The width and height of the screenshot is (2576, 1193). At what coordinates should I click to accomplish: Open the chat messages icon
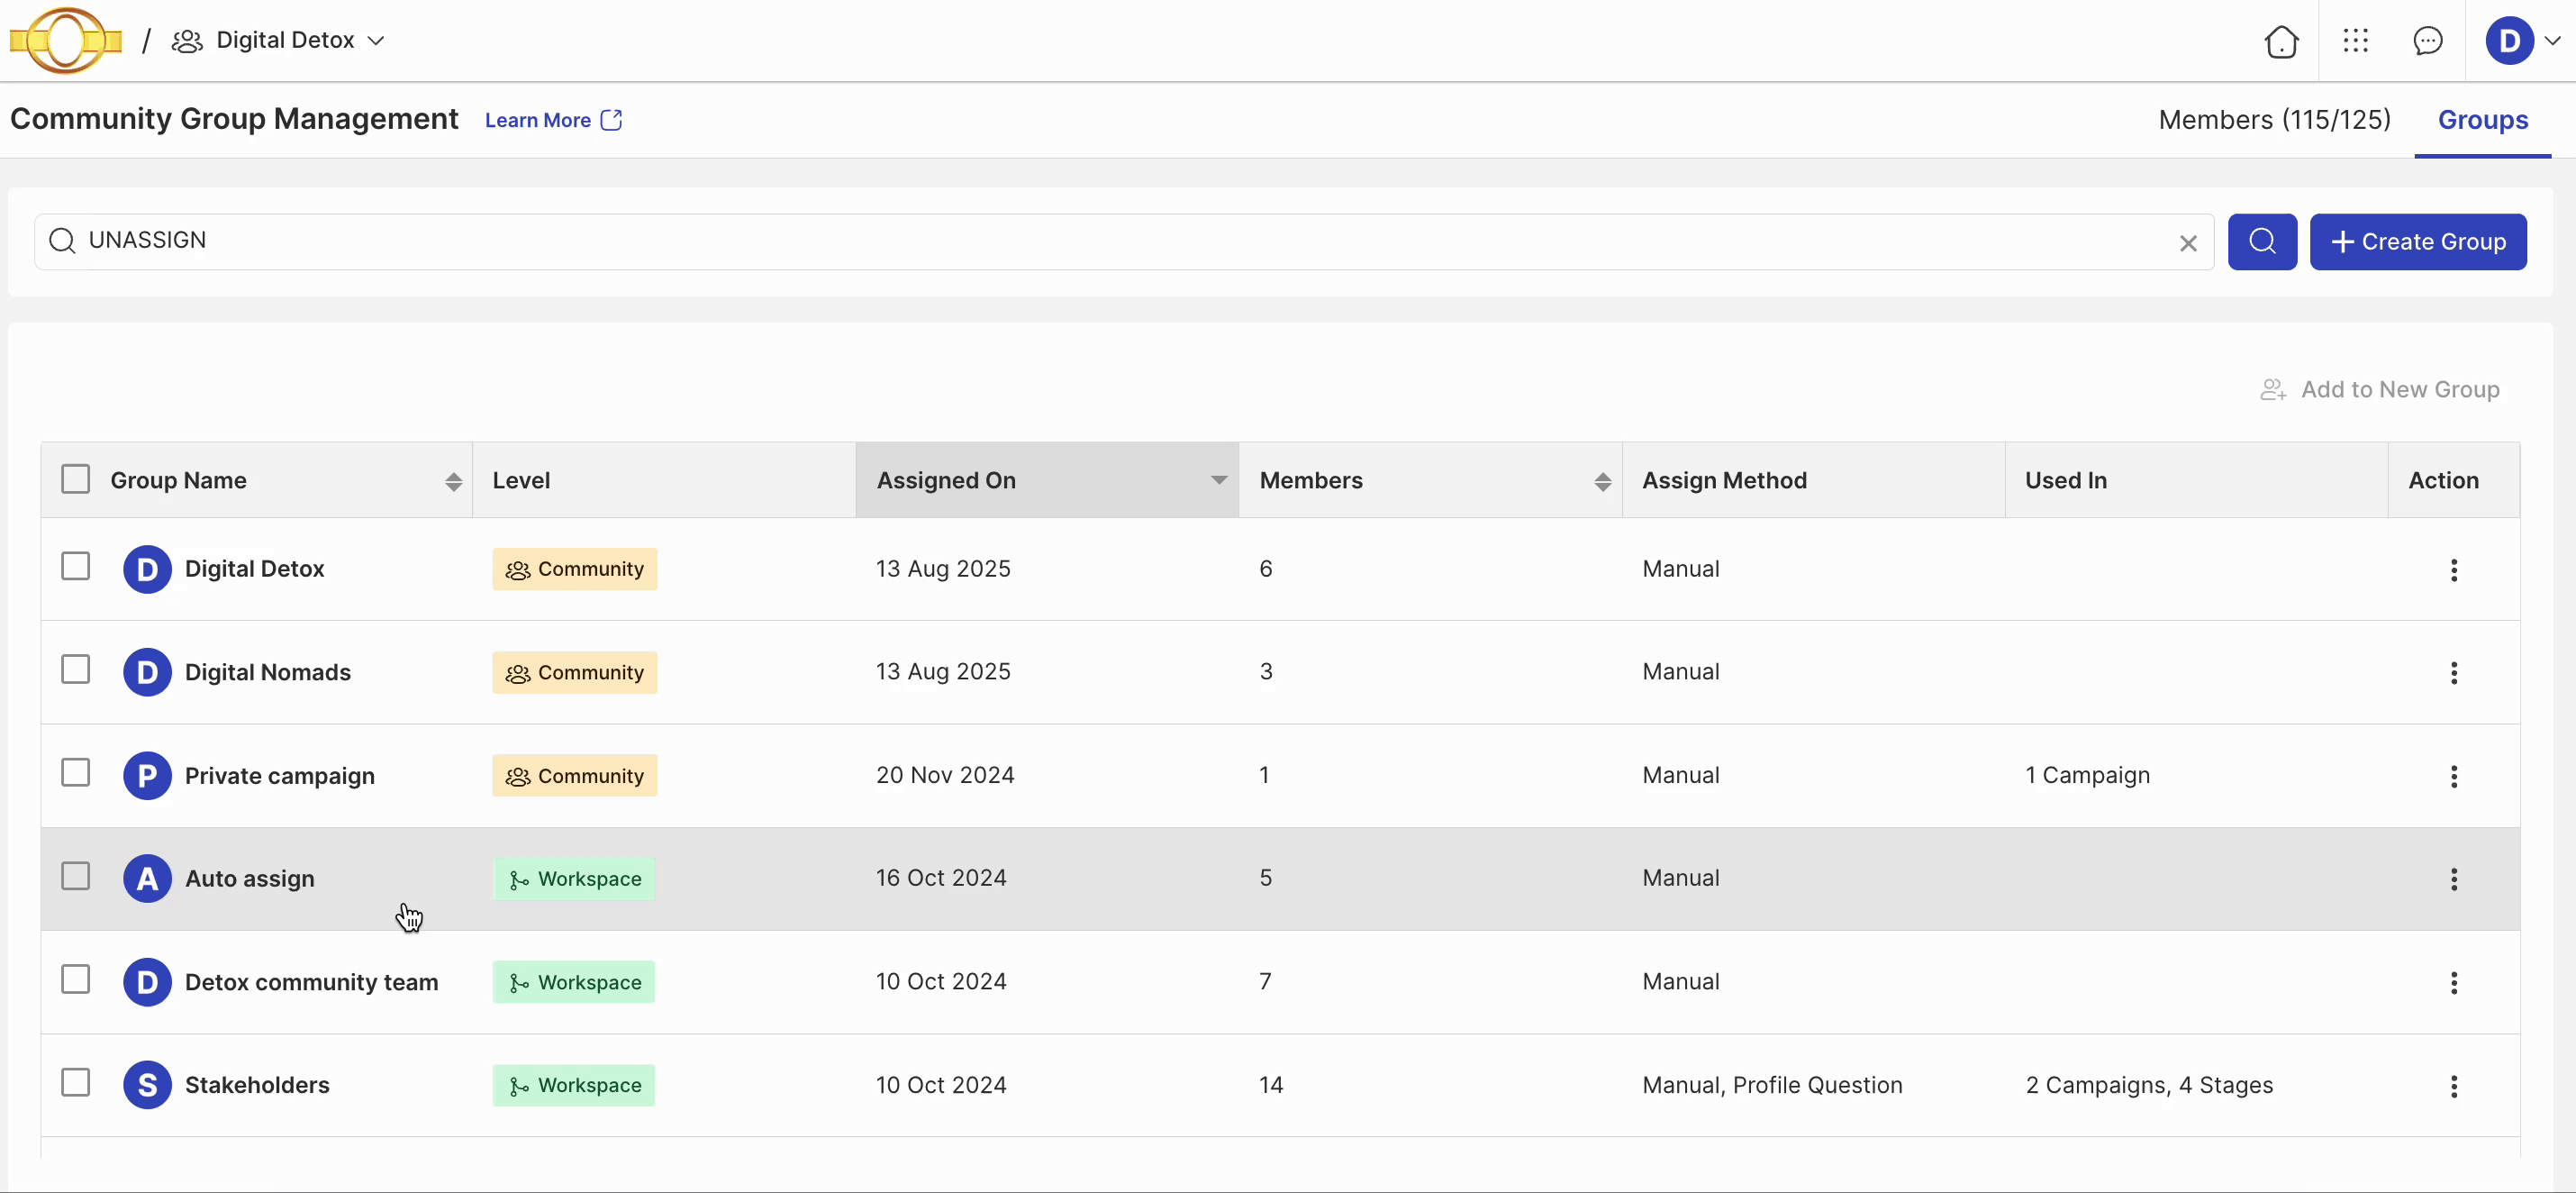(x=2427, y=41)
